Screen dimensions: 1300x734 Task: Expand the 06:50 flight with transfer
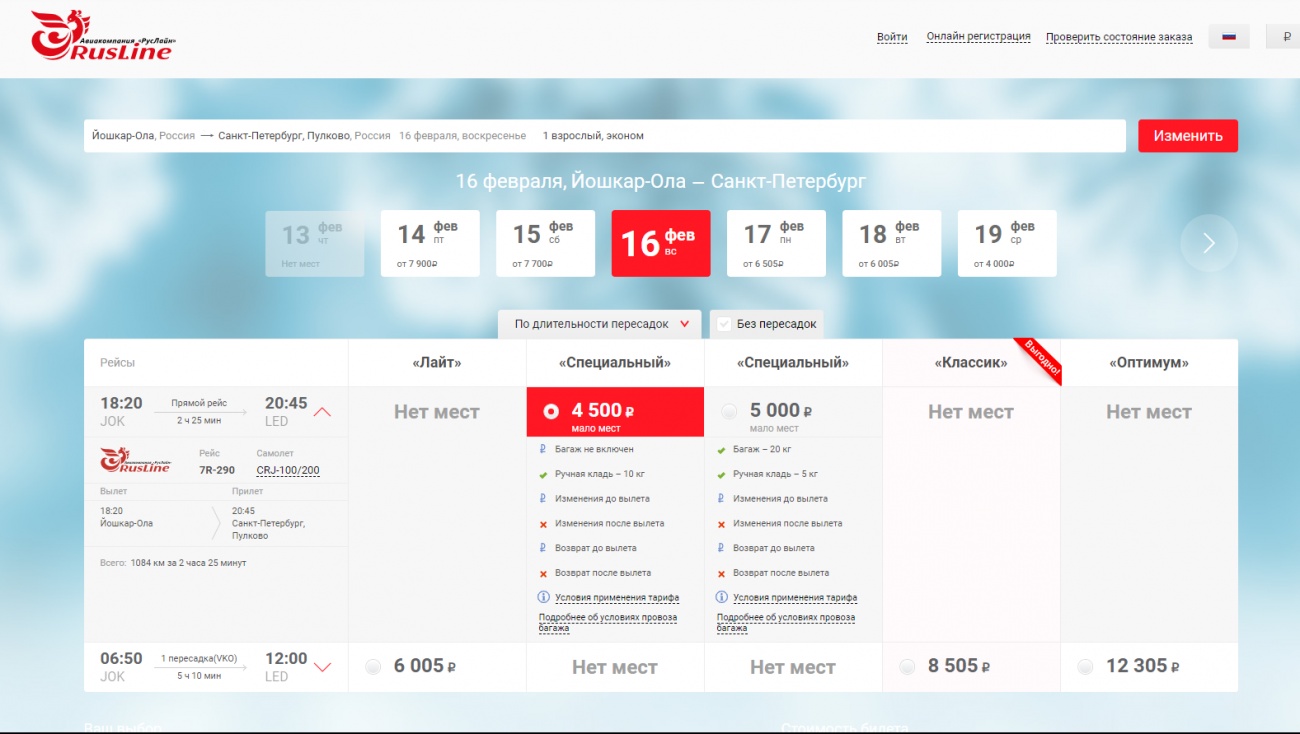click(323, 667)
